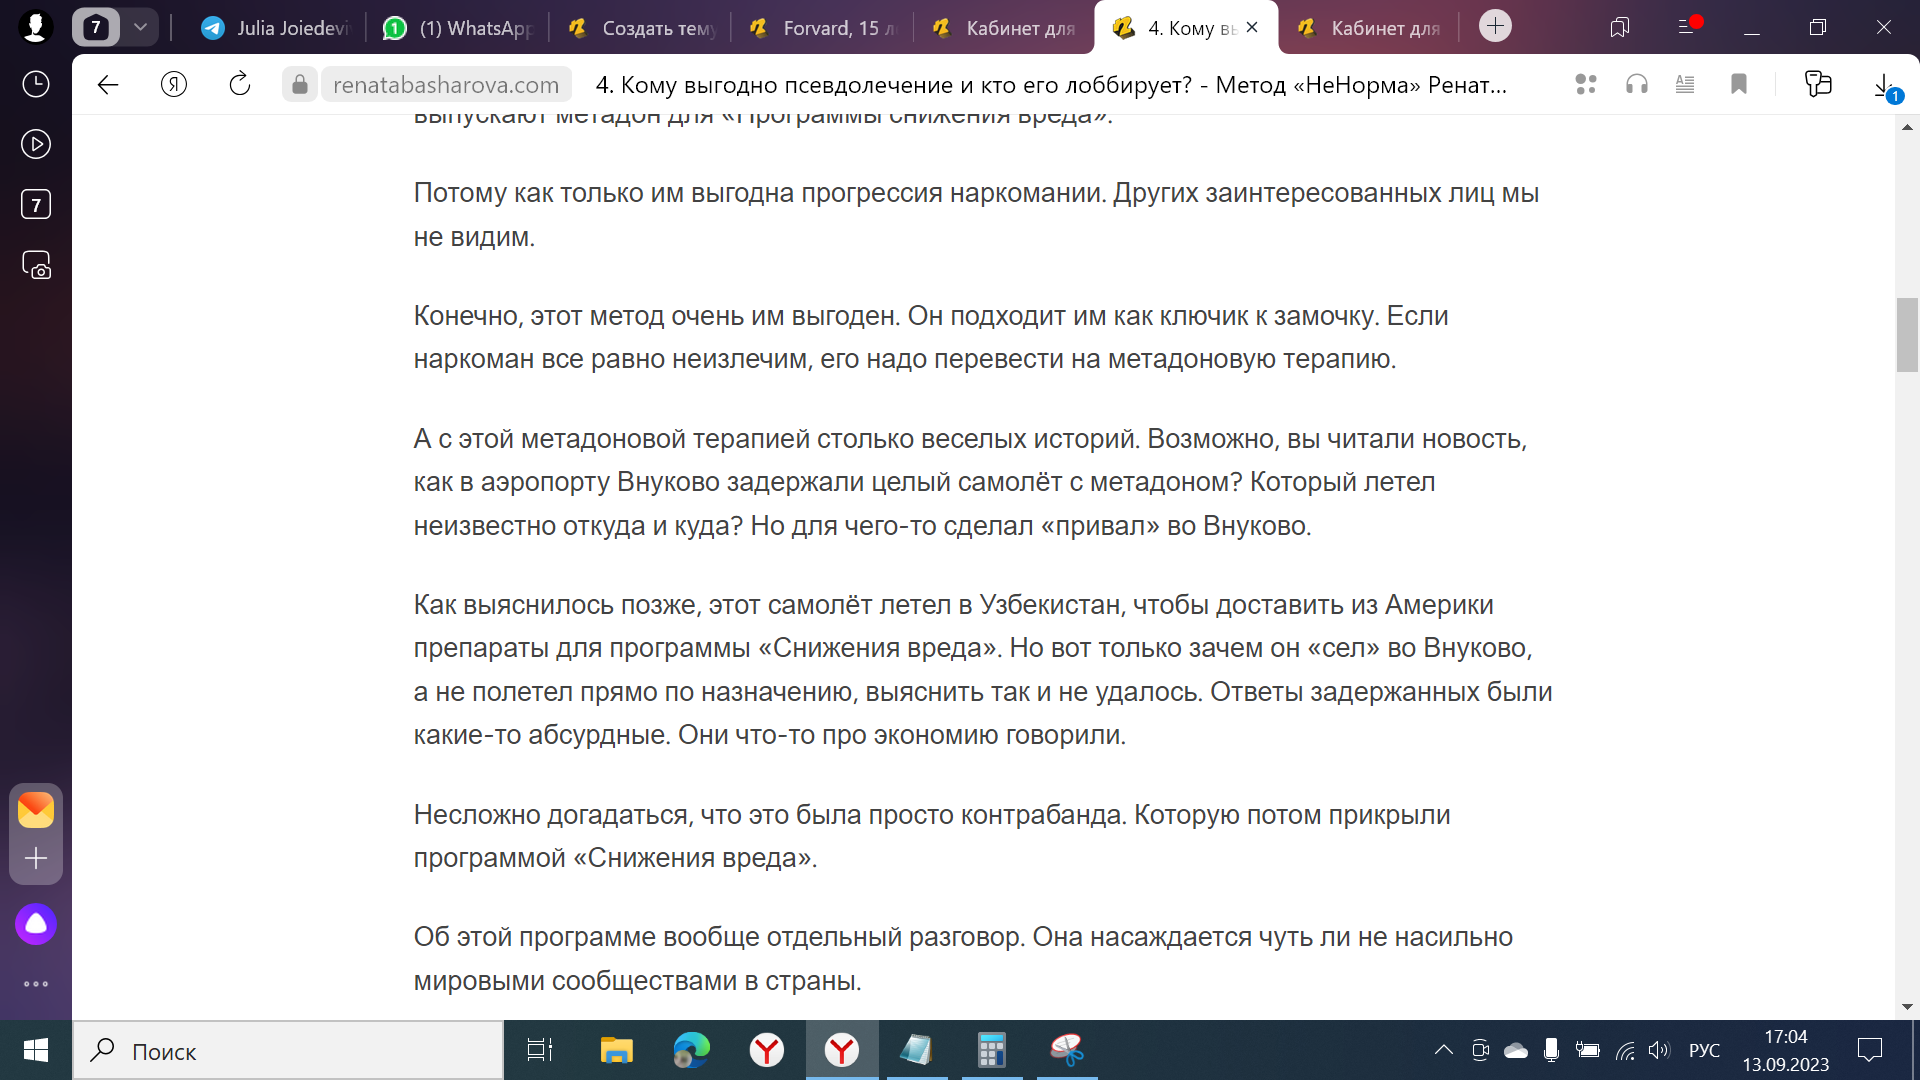Click the Yandex Mail icon in sidebar
Viewport: 1920px width, 1080px height.
tap(36, 810)
